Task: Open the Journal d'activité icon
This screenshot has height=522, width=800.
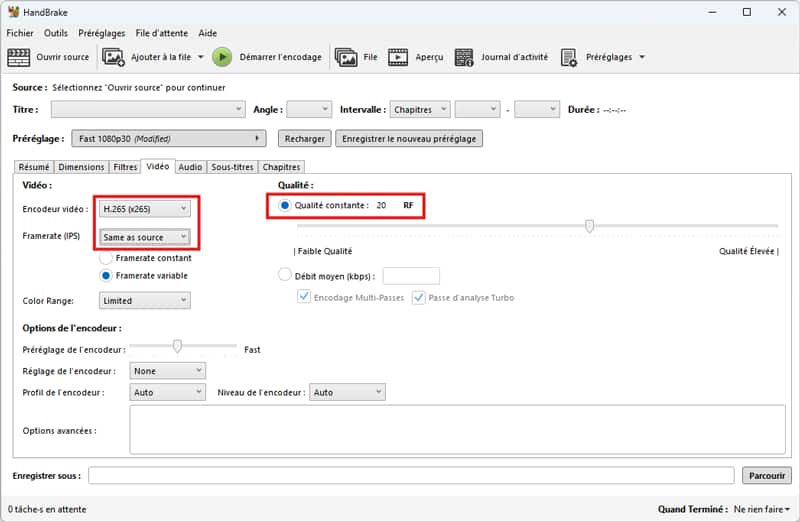Action: tap(464, 57)
